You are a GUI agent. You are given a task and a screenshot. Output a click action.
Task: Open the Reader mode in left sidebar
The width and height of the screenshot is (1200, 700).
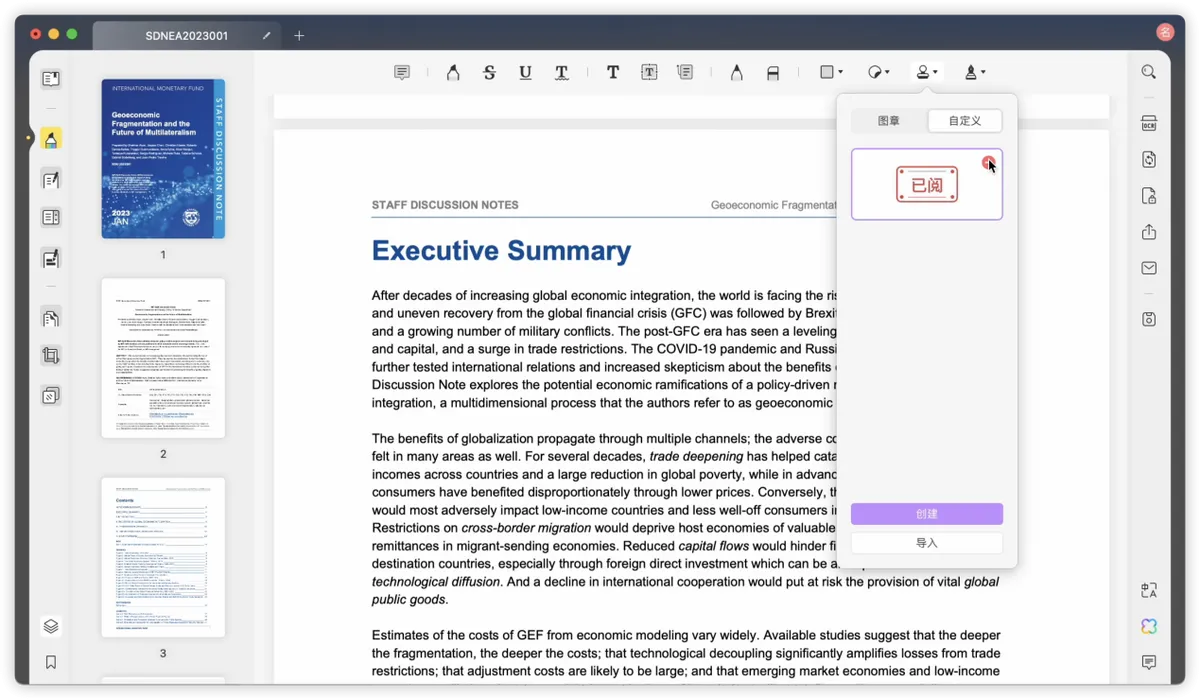click(x=51, y=79)
